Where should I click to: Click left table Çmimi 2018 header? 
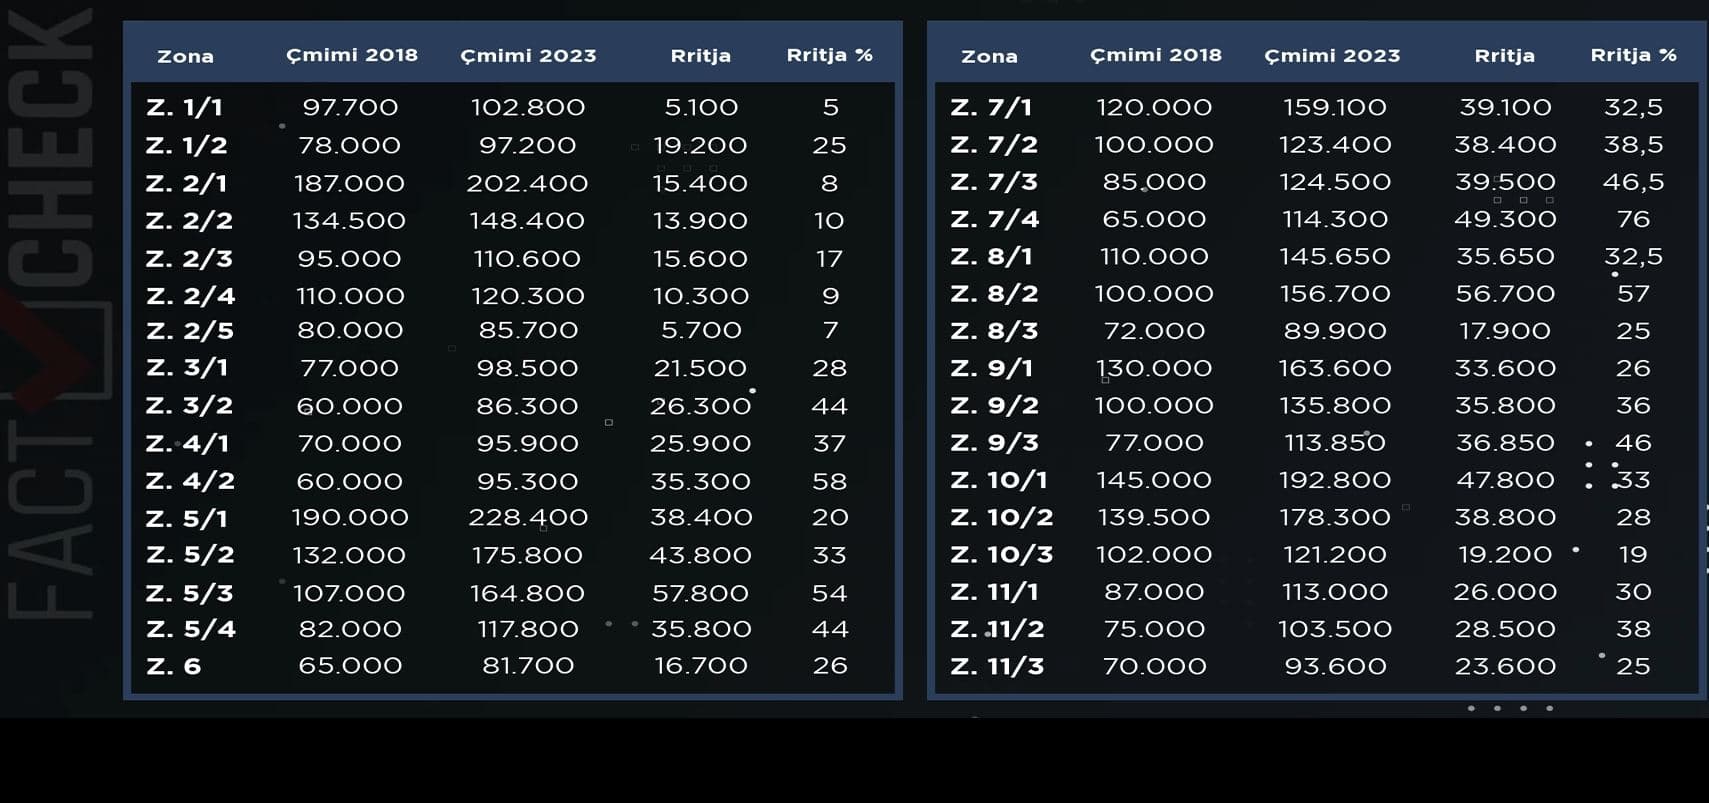[352, 56]
